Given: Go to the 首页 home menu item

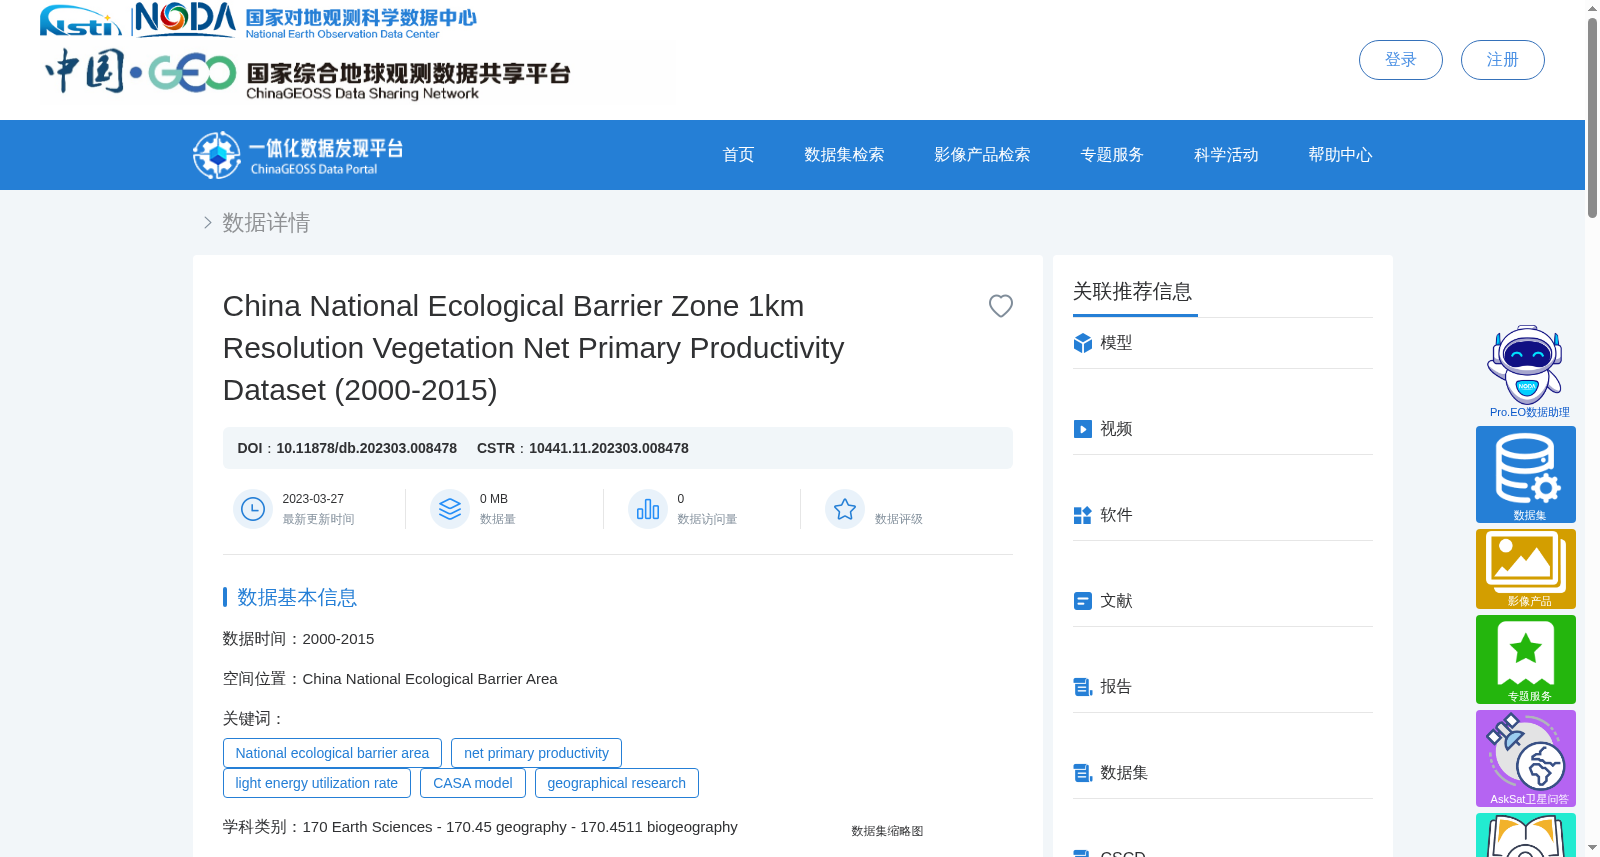Looking at the screenshot, I should click(738, 155).
